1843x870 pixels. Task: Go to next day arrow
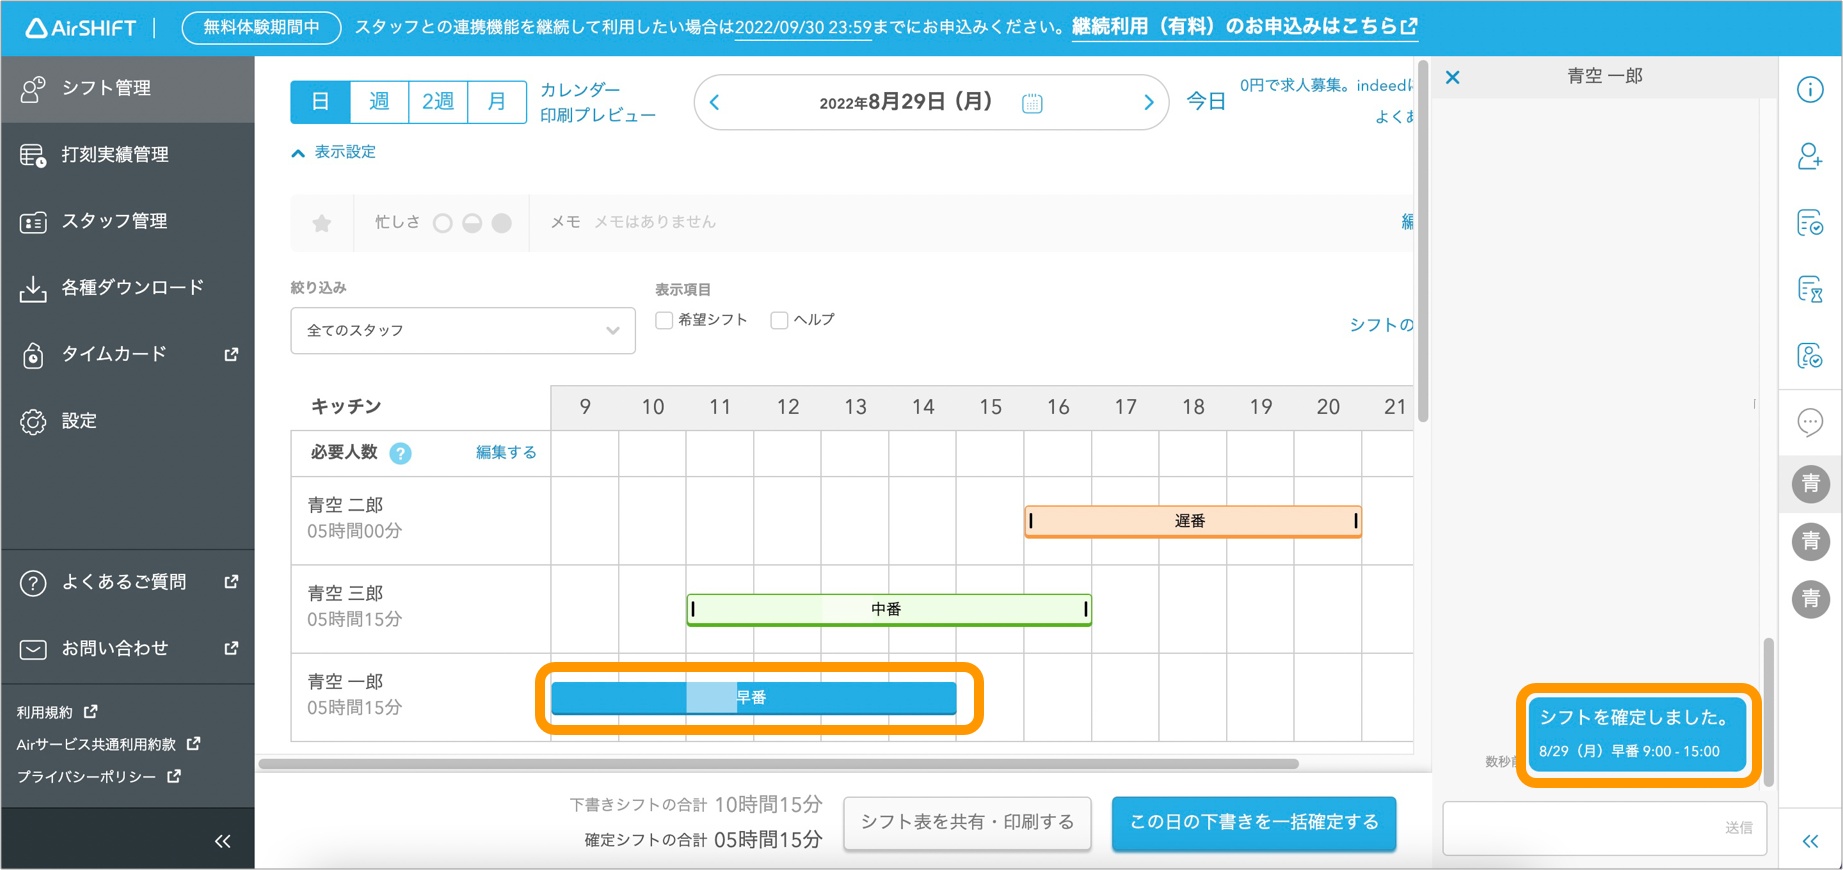pos(1148,102)
